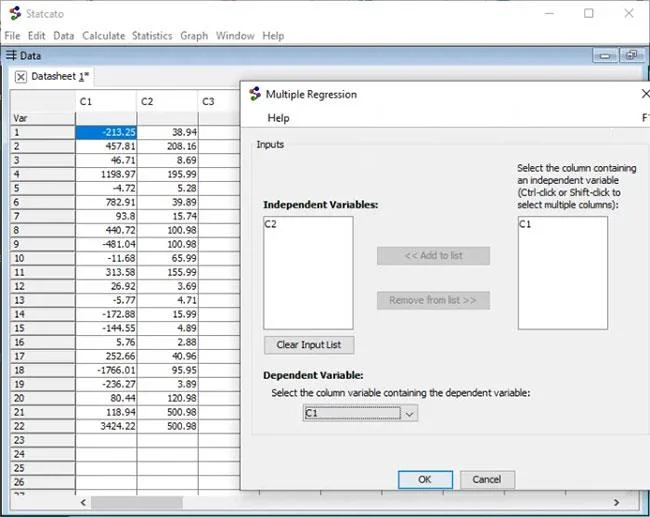Click the OK button
650x517 pixels.
click(x=425, y=480)
